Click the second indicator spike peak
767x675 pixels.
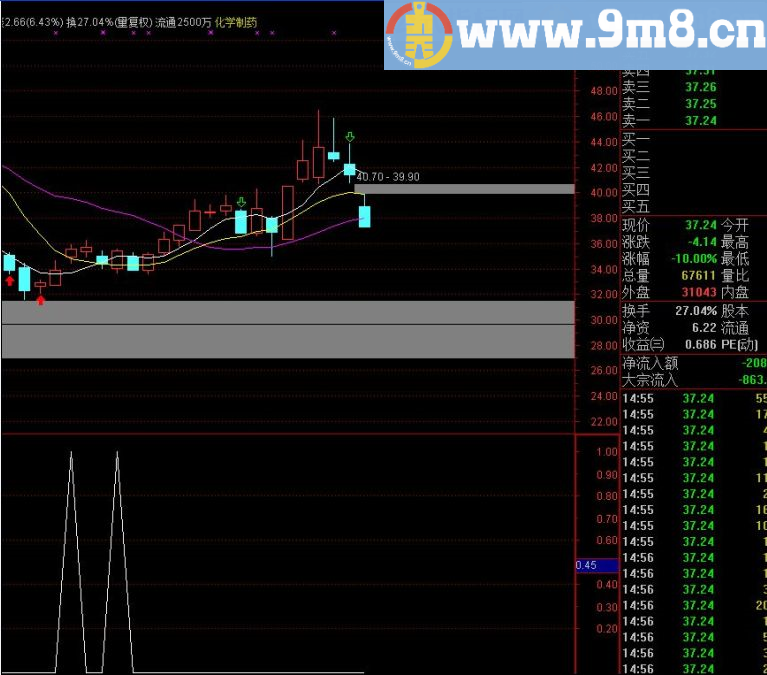[117, 453]
